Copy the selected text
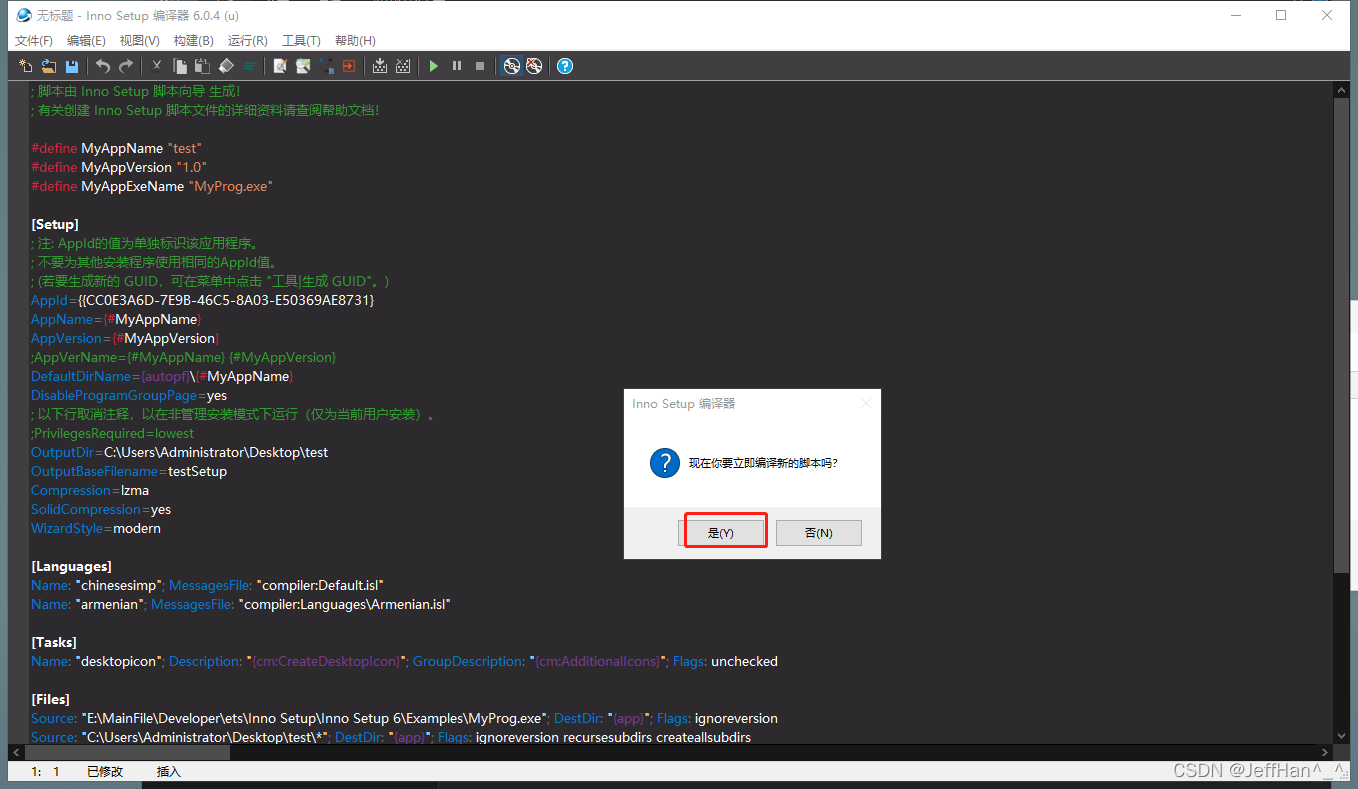 pyautogui.click(x=180, y=66)
